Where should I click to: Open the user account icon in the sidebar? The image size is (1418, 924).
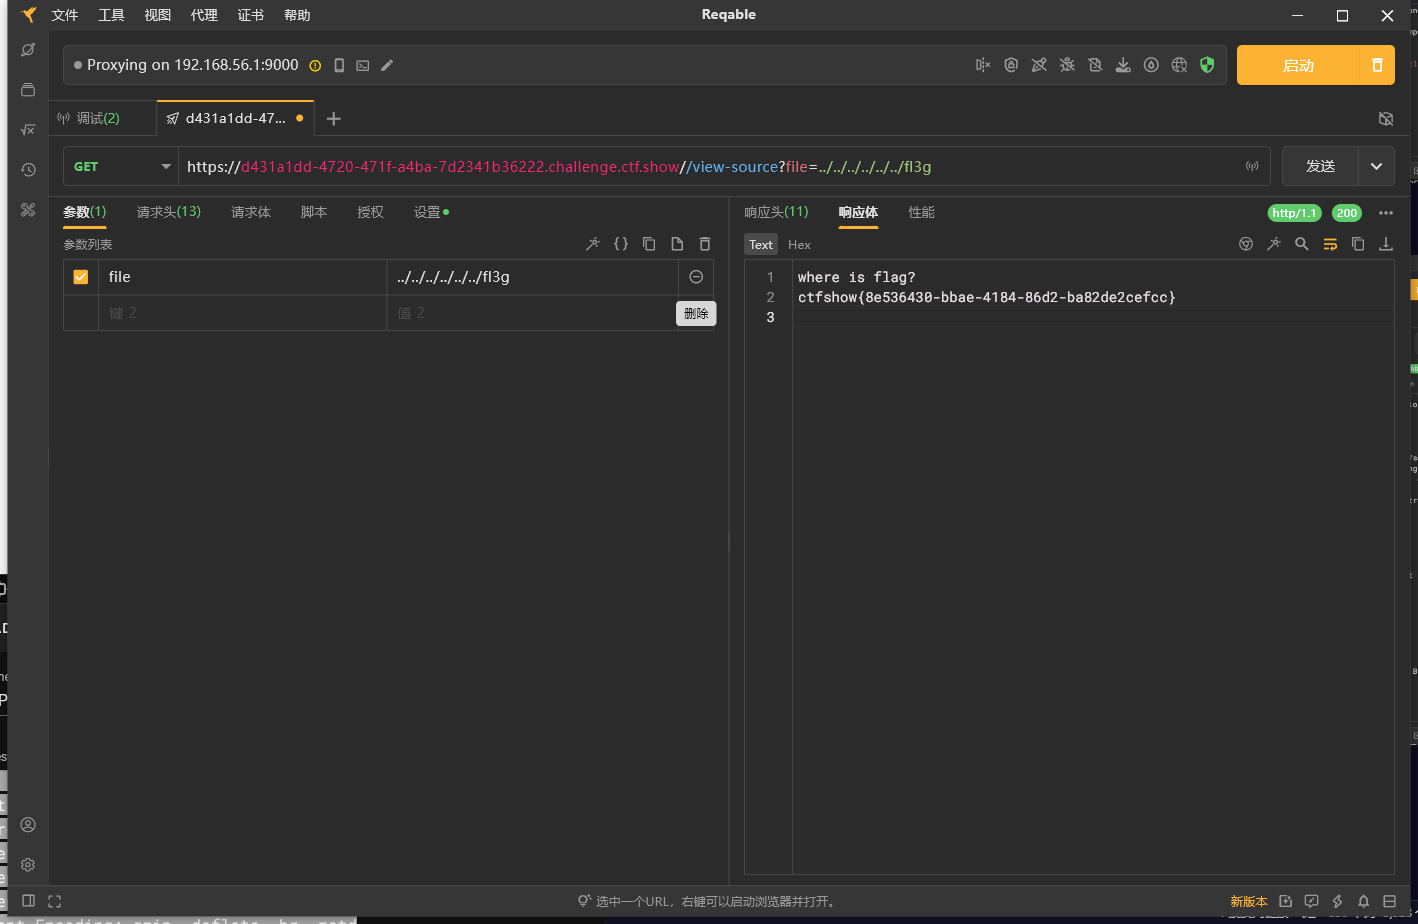(28, 825)
